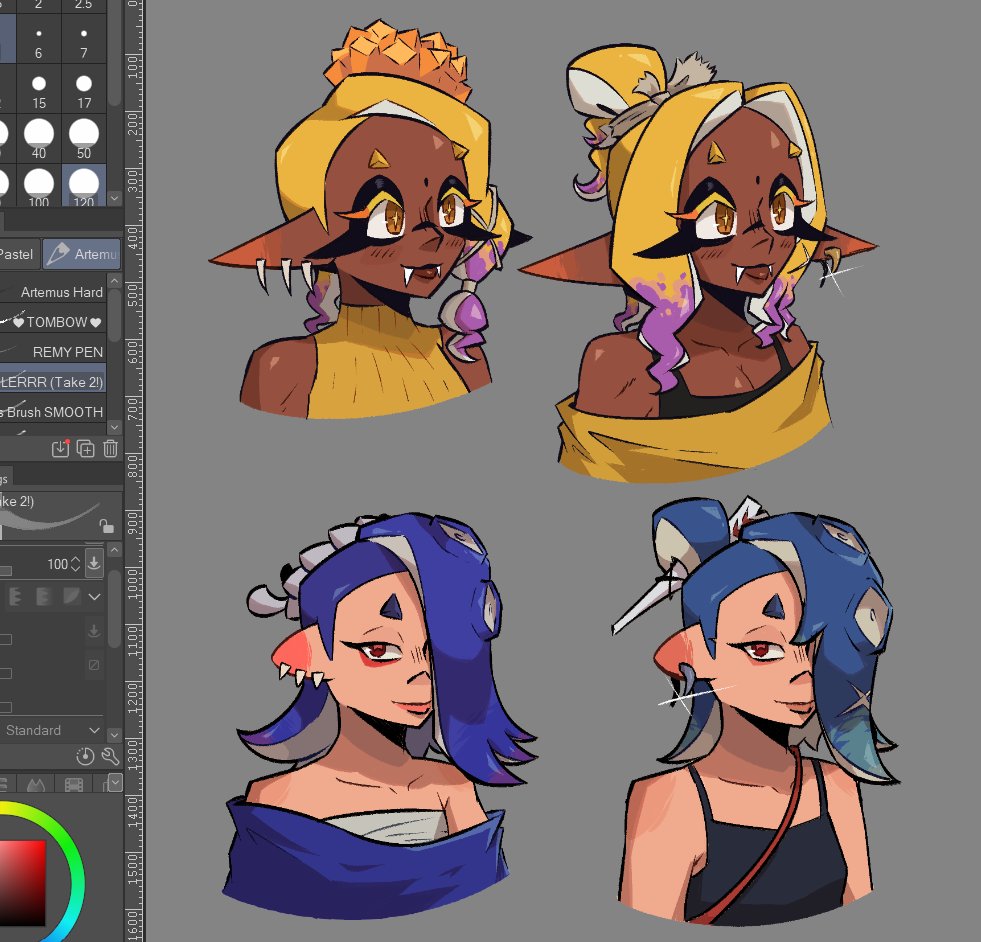The height and width of the screenshot is (942, 981).
Task: Select brush size 50 preset
Action: [x=84, y=139]
